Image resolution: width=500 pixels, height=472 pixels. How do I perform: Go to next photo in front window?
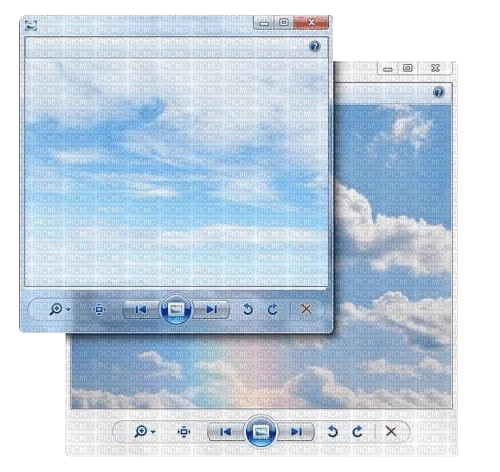tap(211, 310)
